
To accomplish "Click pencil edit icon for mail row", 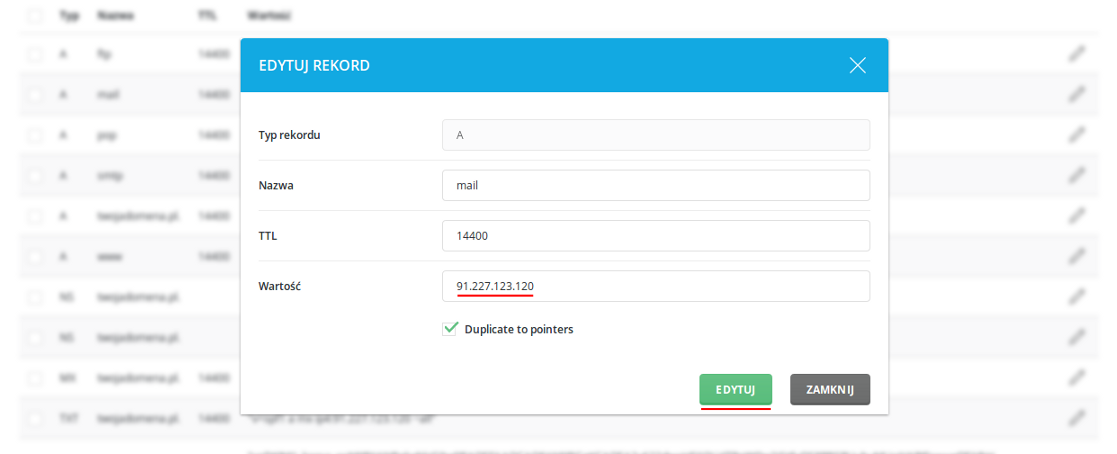I will [x=1077, y=94].
